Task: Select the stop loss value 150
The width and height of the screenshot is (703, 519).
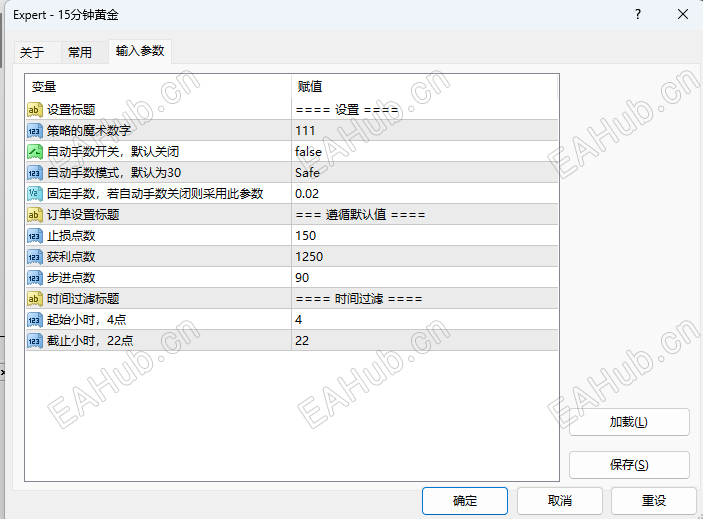Action: pos(425,236)
